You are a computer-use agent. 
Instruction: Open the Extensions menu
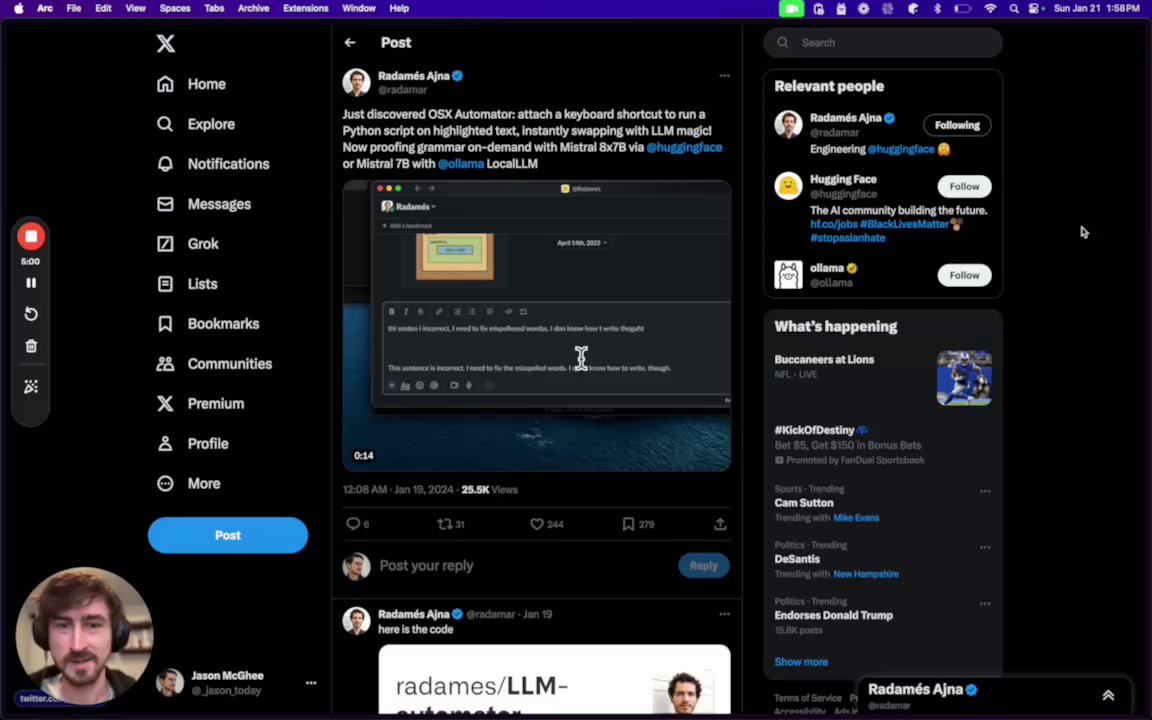pos(306,8)
